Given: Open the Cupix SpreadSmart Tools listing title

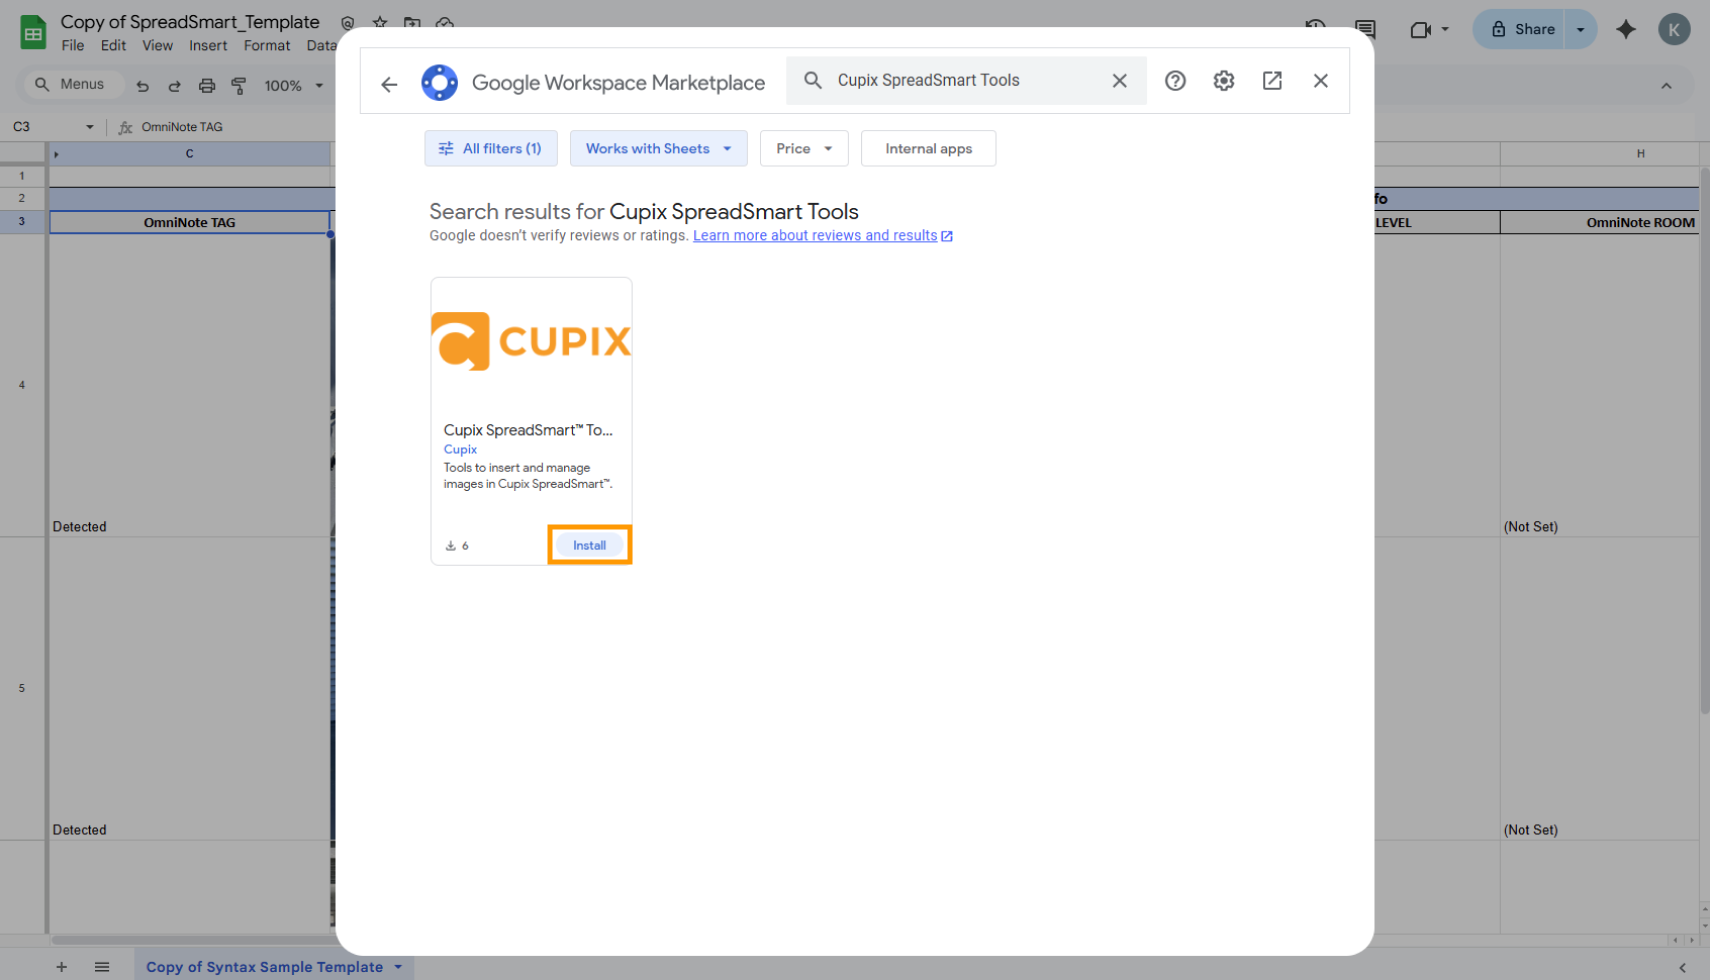Looking at the screenshot, I should point(528,430).
